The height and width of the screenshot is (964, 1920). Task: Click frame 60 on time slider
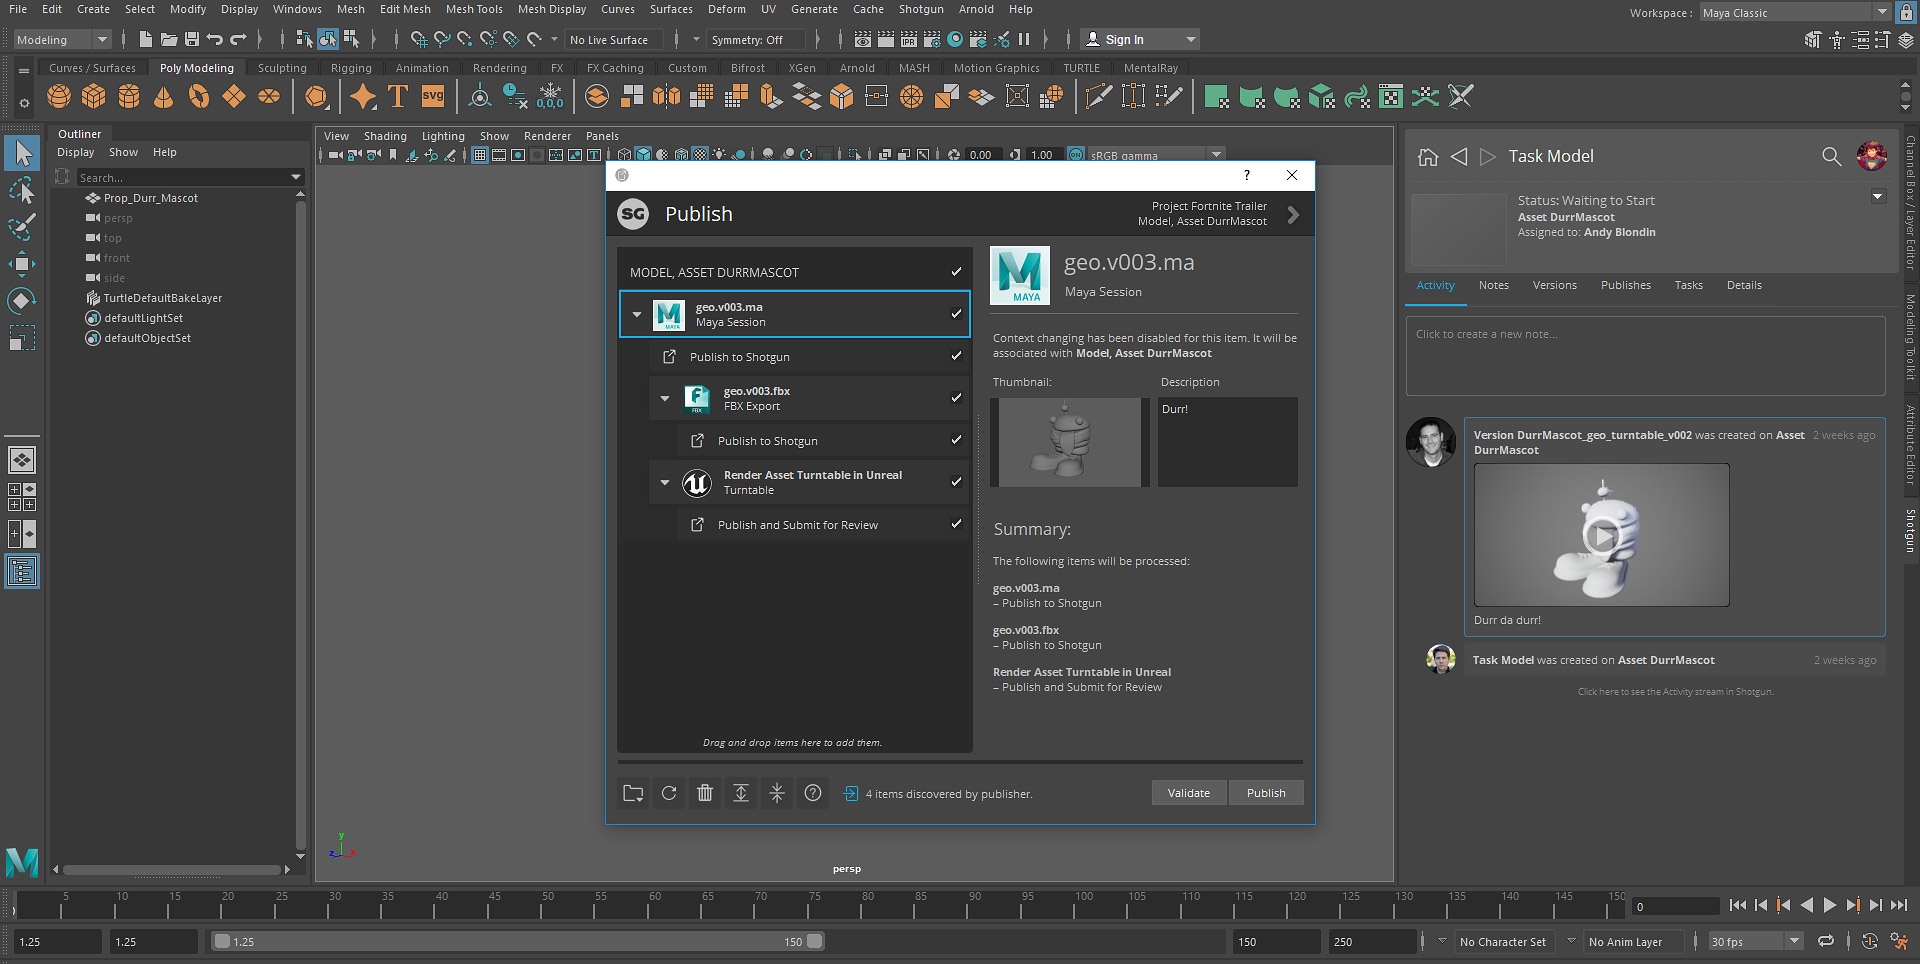pyautogui.click(x=654, y=907)
